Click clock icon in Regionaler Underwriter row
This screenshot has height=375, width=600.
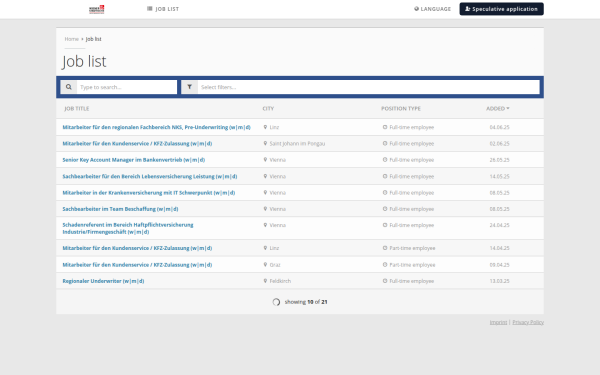pyautogui.click(x=385, y=281)
